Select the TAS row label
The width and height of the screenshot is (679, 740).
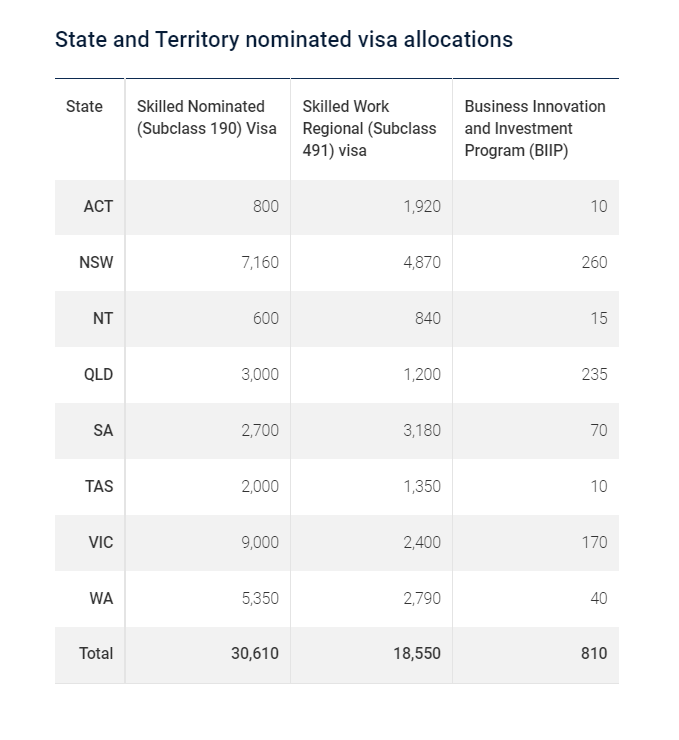click(x=99, y=487)
